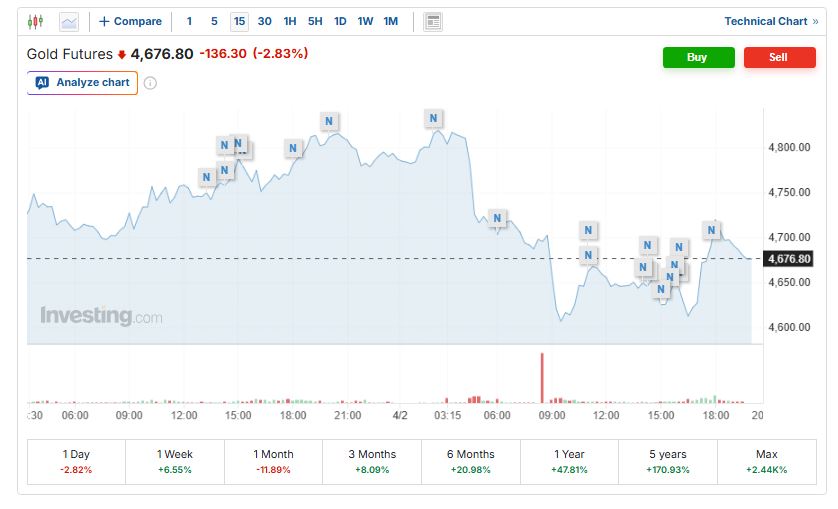
Task: Click the green Buy button
Action: coord(699,57)
